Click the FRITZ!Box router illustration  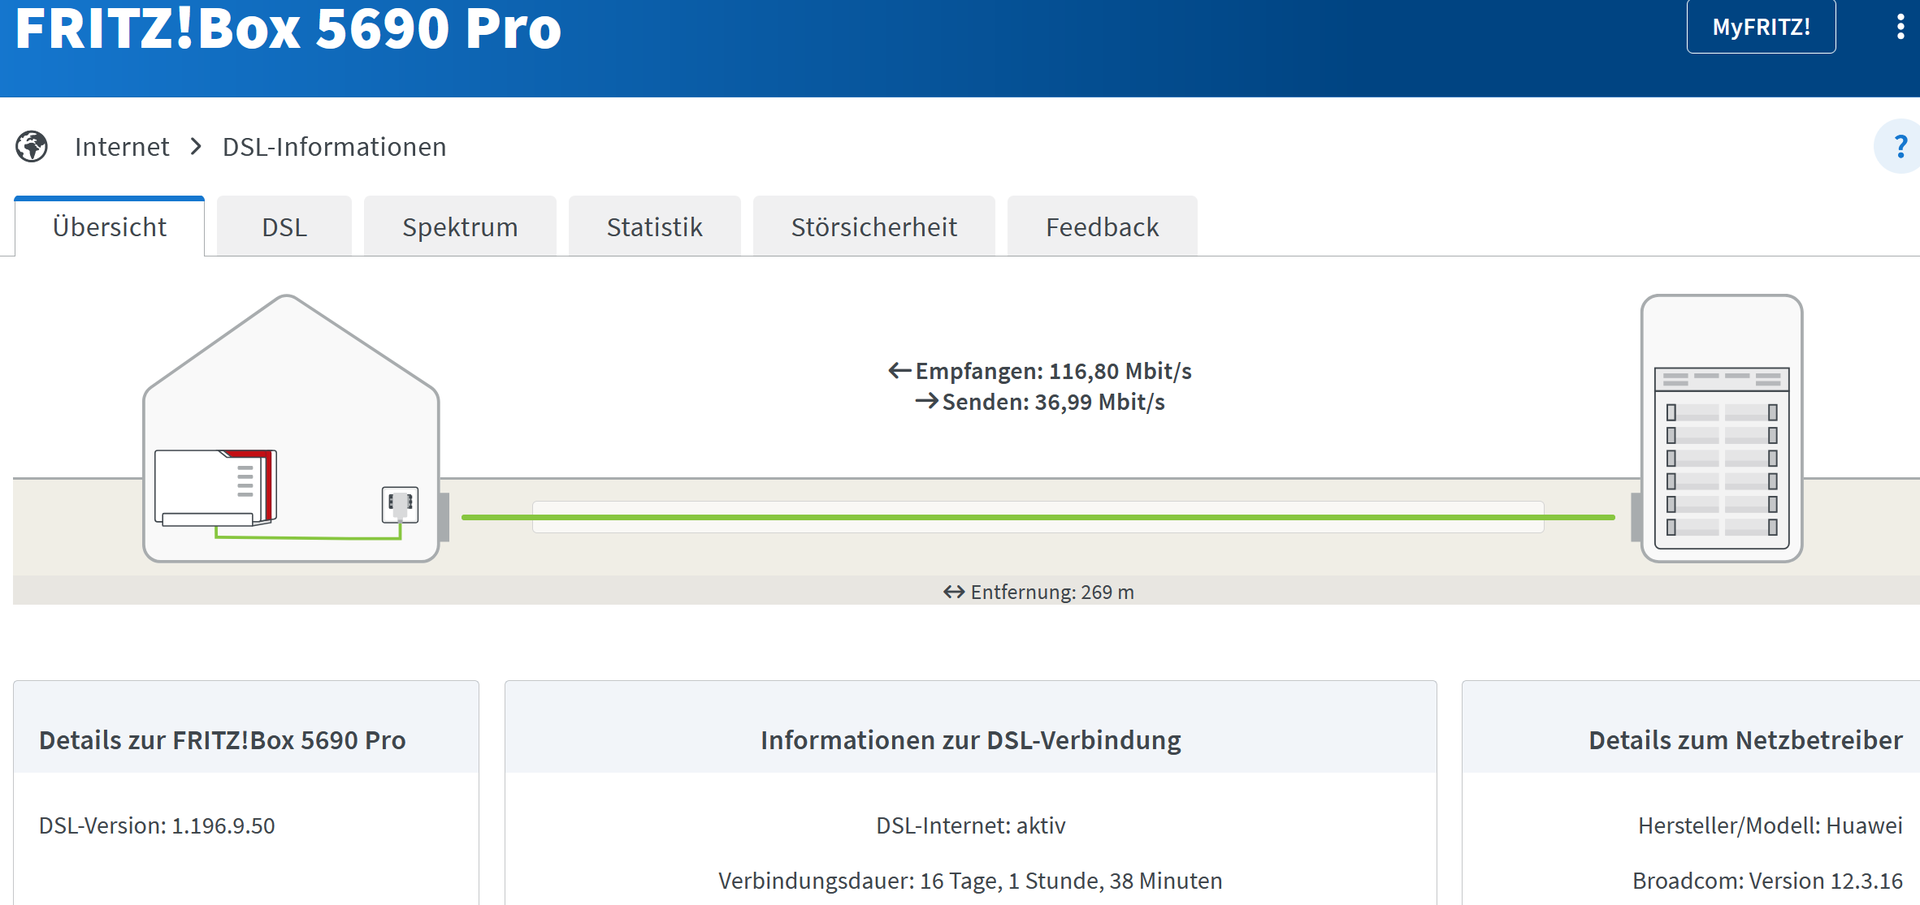pos(215,488)
